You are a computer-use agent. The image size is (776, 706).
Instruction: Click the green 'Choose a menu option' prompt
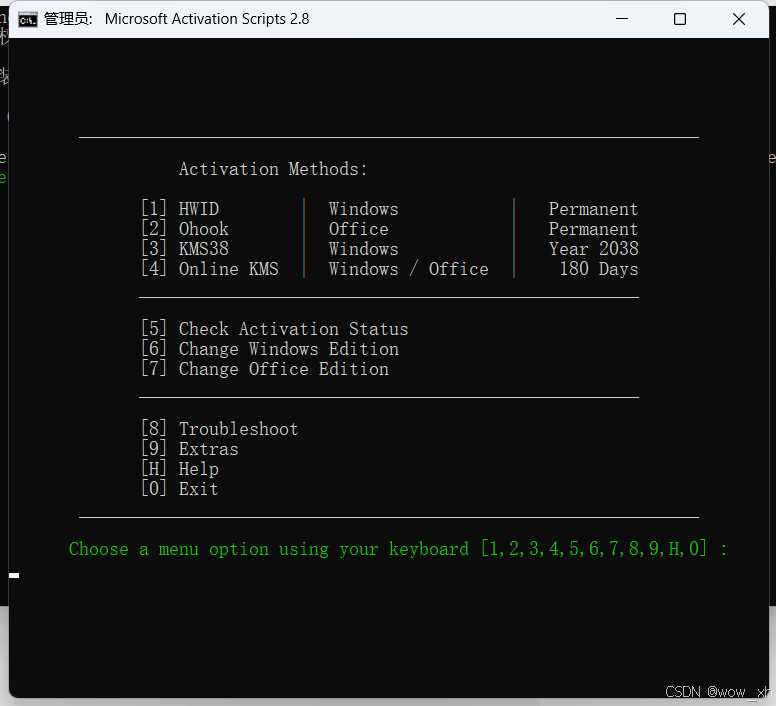(x=398, y=549)
